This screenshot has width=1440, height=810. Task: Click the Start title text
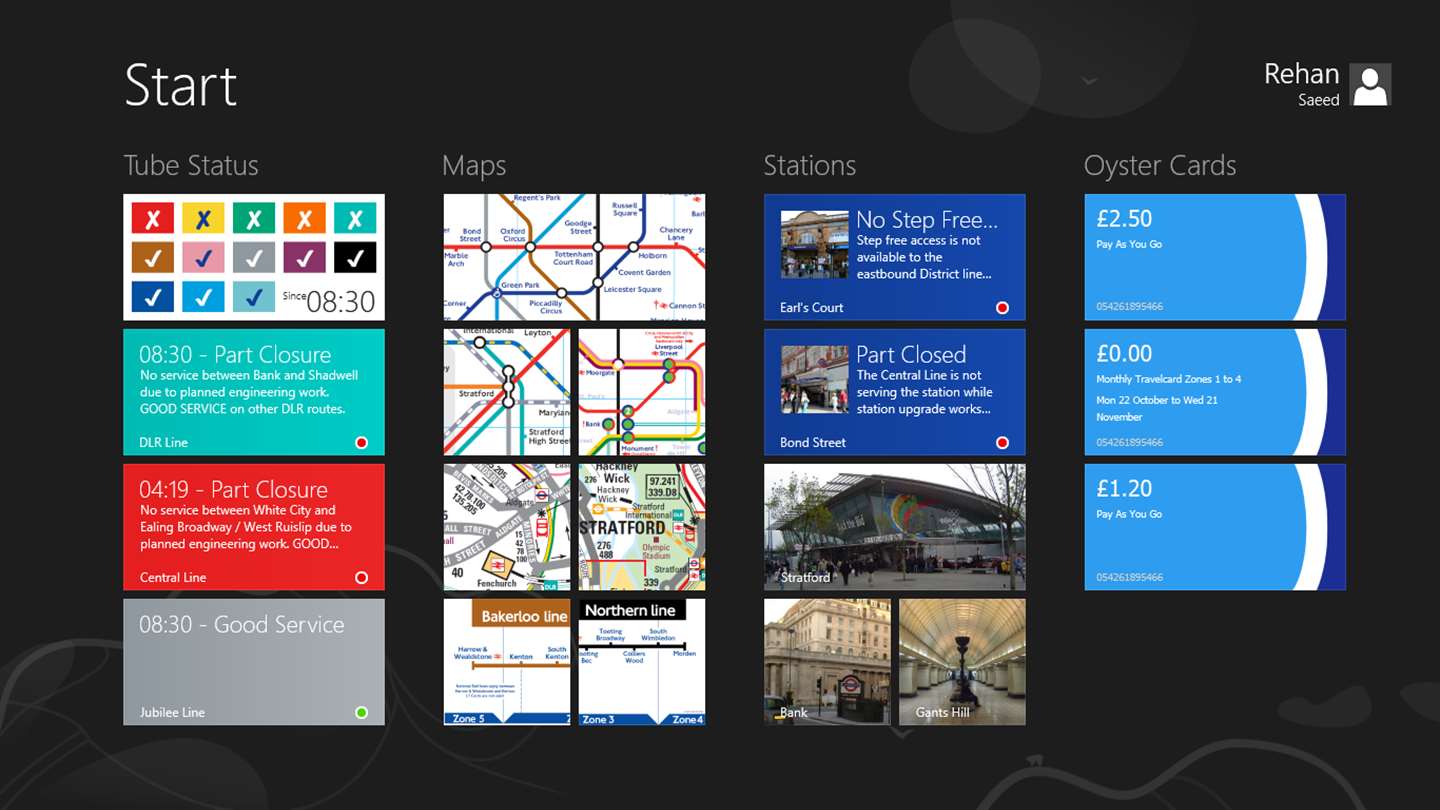tap(181, 85)
